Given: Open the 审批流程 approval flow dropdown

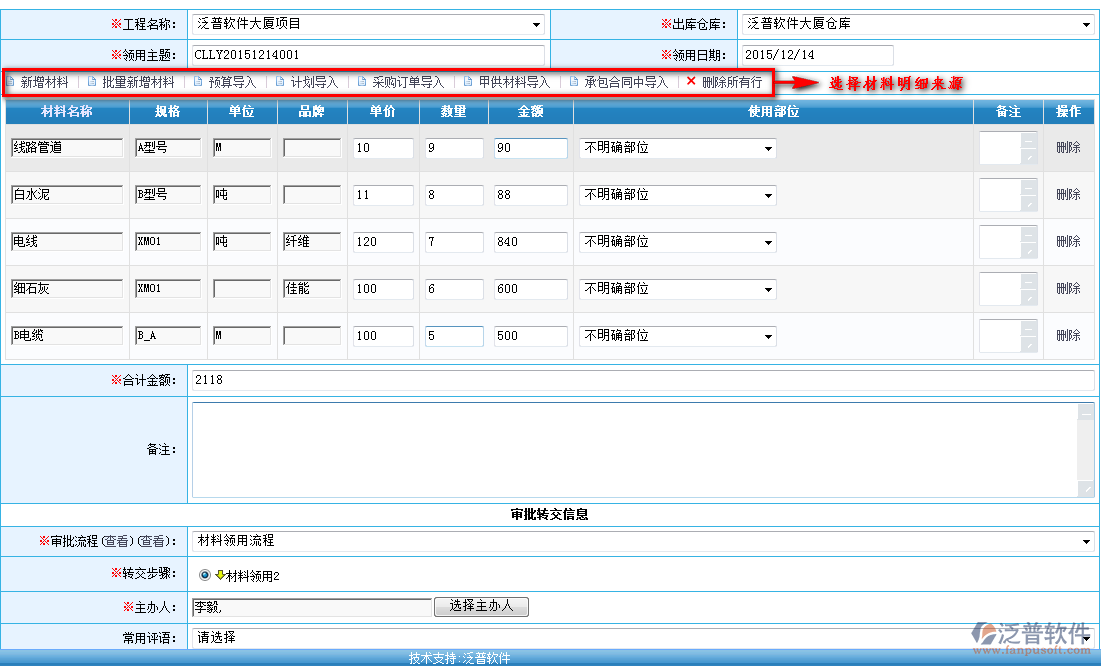Looking at the screenshot, I should tap(1086, 542).
